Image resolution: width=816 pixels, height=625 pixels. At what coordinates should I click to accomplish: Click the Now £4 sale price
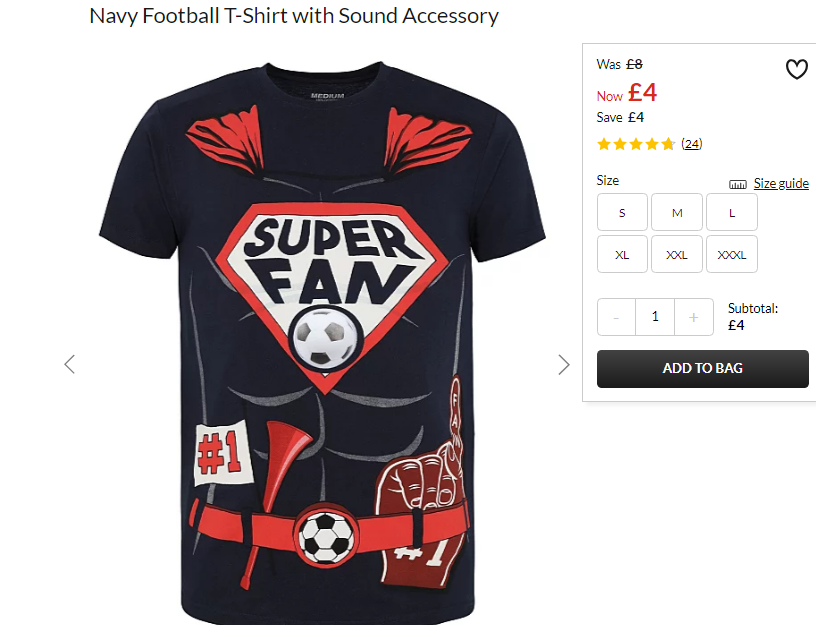[627, 93]
